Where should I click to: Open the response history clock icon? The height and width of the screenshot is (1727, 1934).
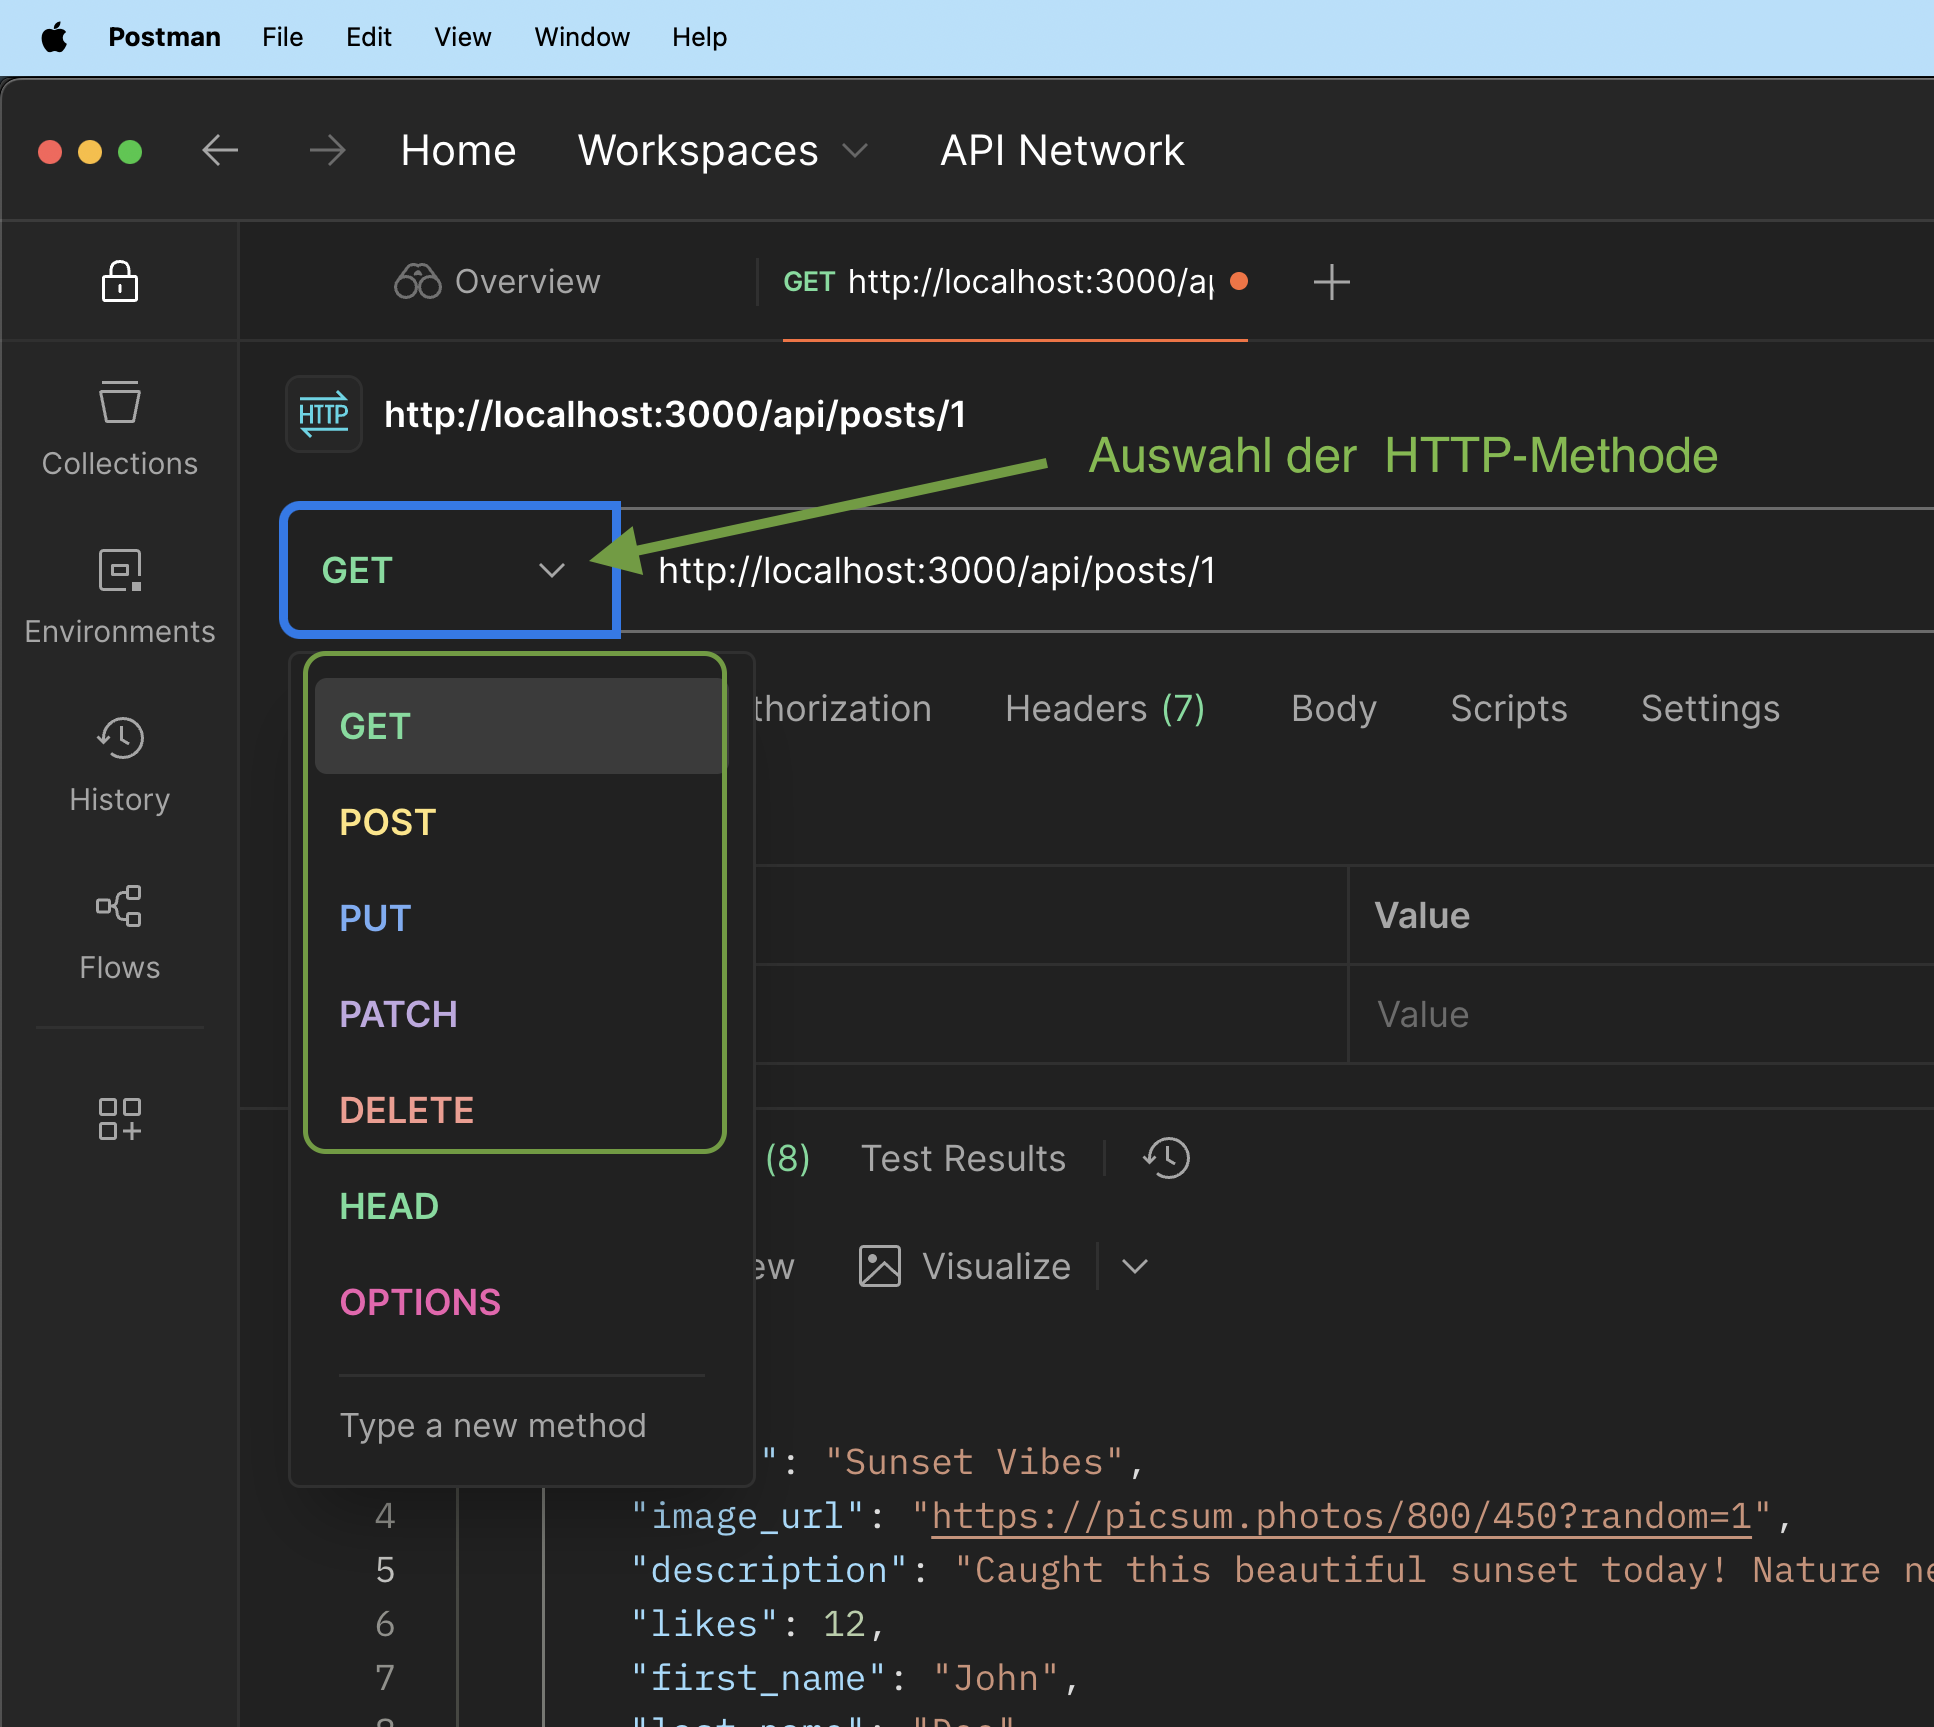click(1166, 1158)
